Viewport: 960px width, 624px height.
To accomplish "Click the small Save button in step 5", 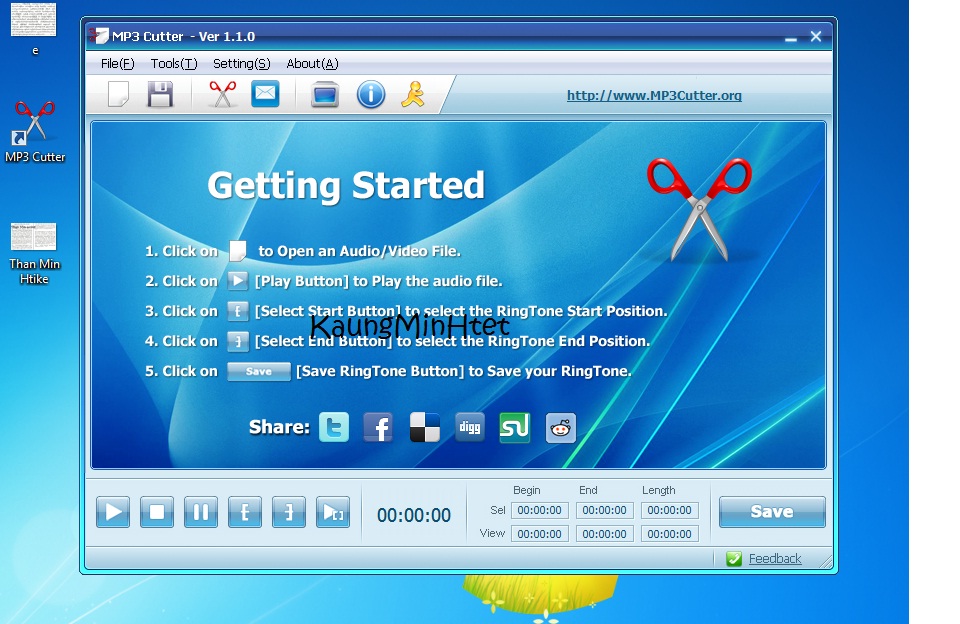I will tap(258, 371).
